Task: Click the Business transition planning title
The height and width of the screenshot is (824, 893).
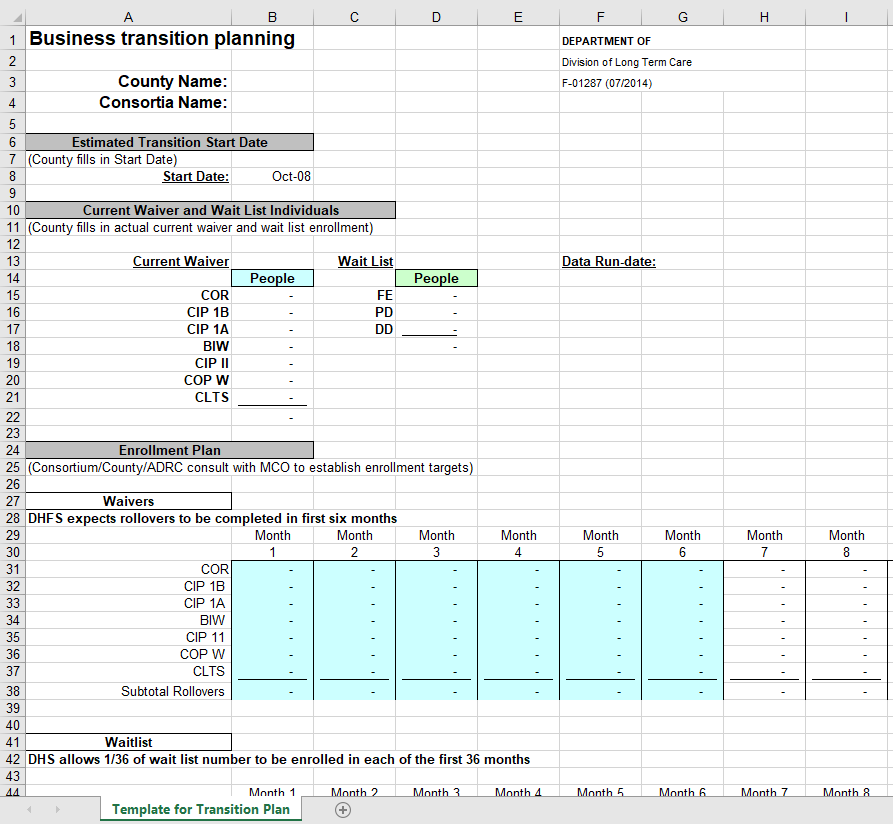Action: [x=162, y=38]
